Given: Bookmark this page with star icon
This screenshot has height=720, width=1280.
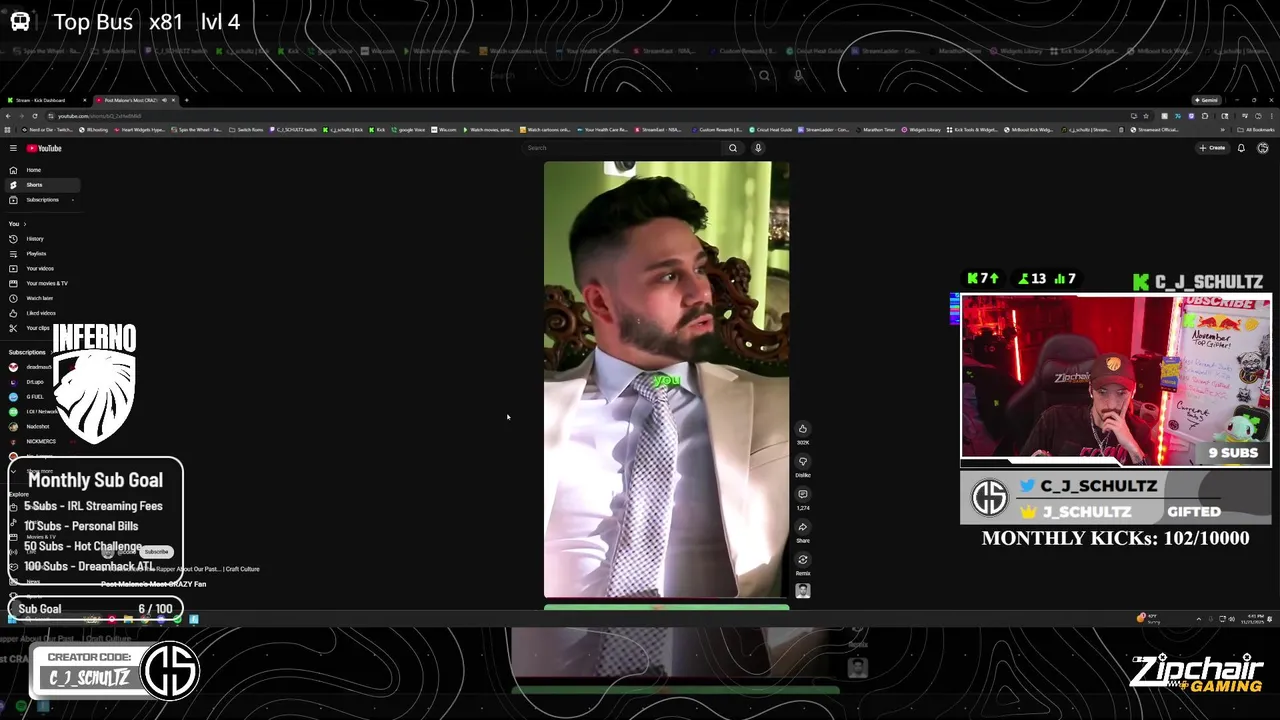Looking at the screenshot, I should 1146,116.
